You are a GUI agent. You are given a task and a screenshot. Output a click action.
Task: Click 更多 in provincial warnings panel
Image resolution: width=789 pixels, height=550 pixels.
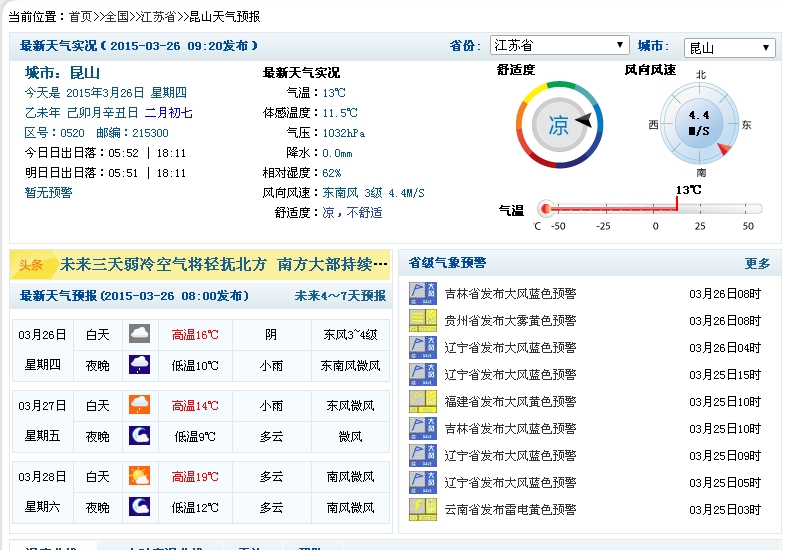coord(757,263)
